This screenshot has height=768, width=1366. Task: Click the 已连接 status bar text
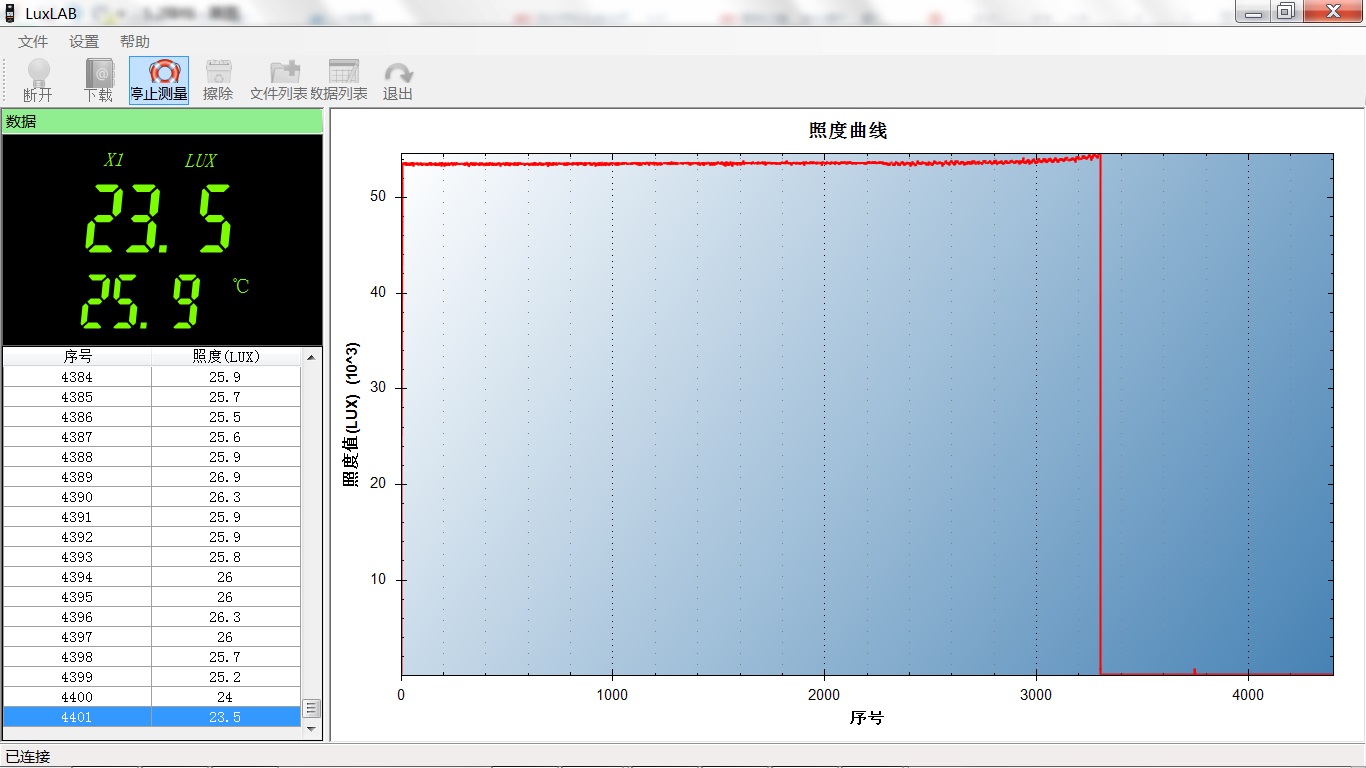click(28, 756)
